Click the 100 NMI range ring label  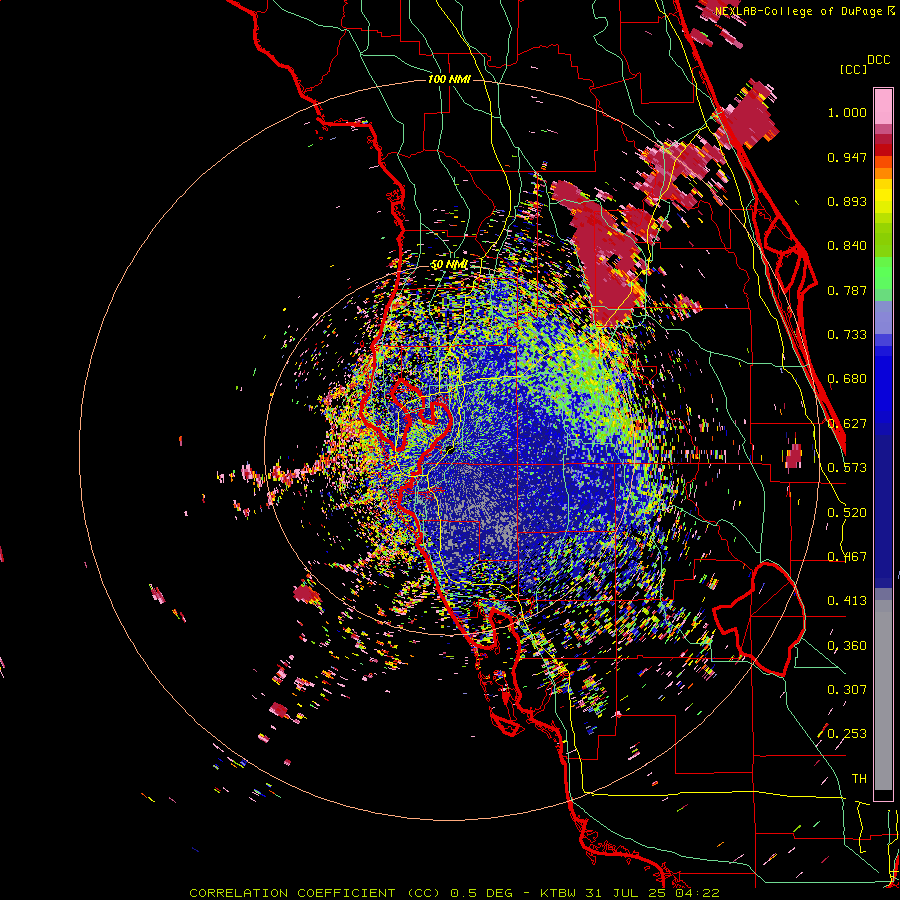pos(449,79)
